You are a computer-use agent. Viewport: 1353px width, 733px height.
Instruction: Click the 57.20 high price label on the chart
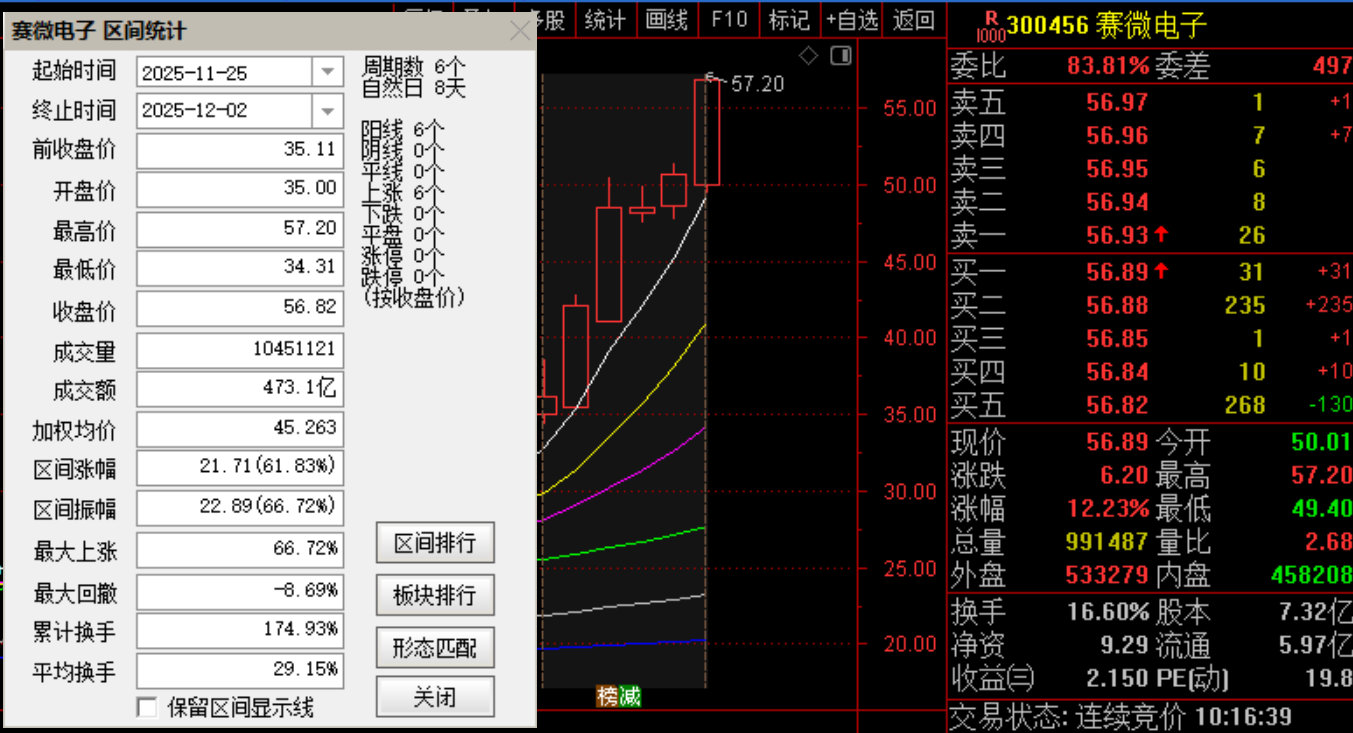pyautogui.click(x=758, y=84)
